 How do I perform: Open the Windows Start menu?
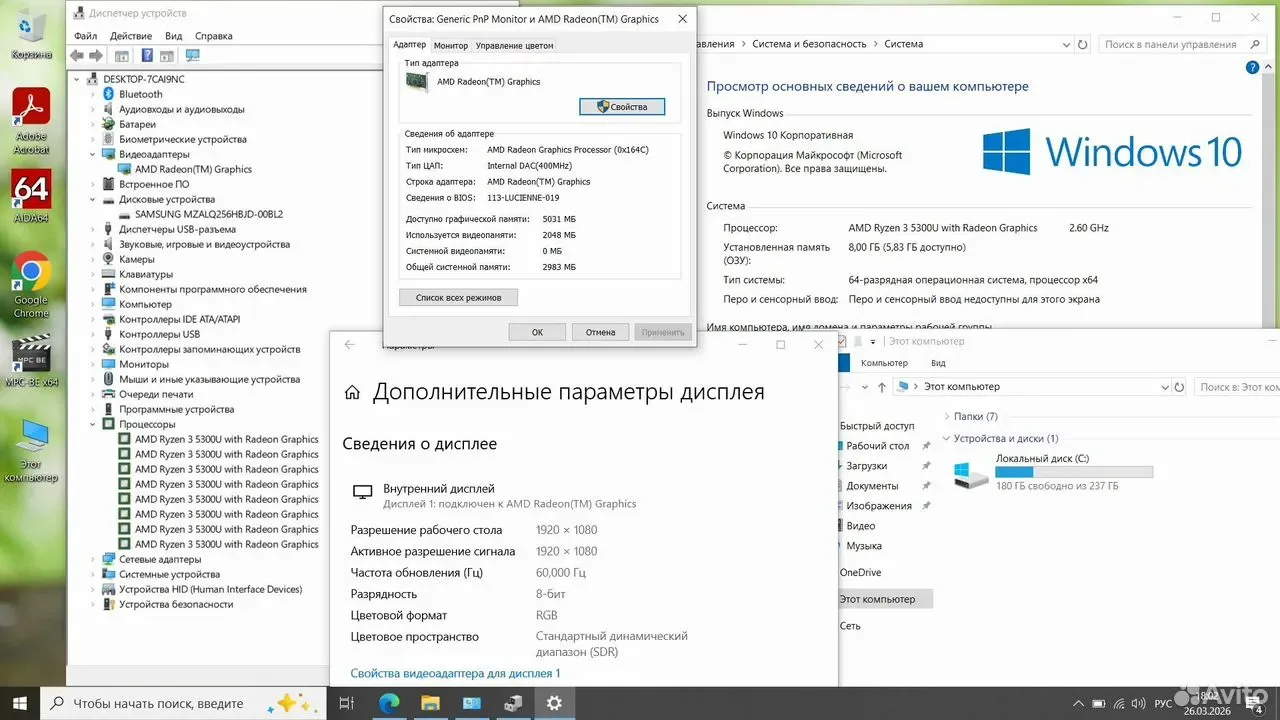(19, 702)
